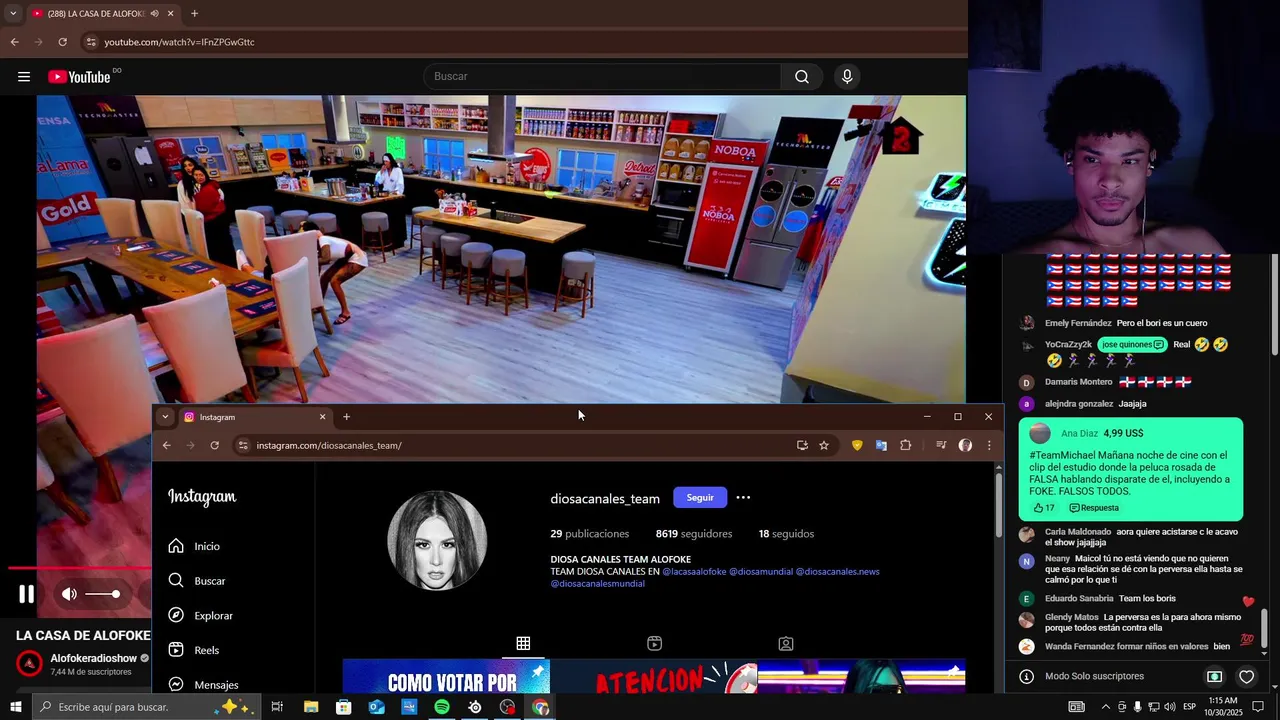Image resolution: width=1280 pixels, height=720 pixels.
Task: Click the youtube.com address bar URL
Action: (x=180, y=42)
